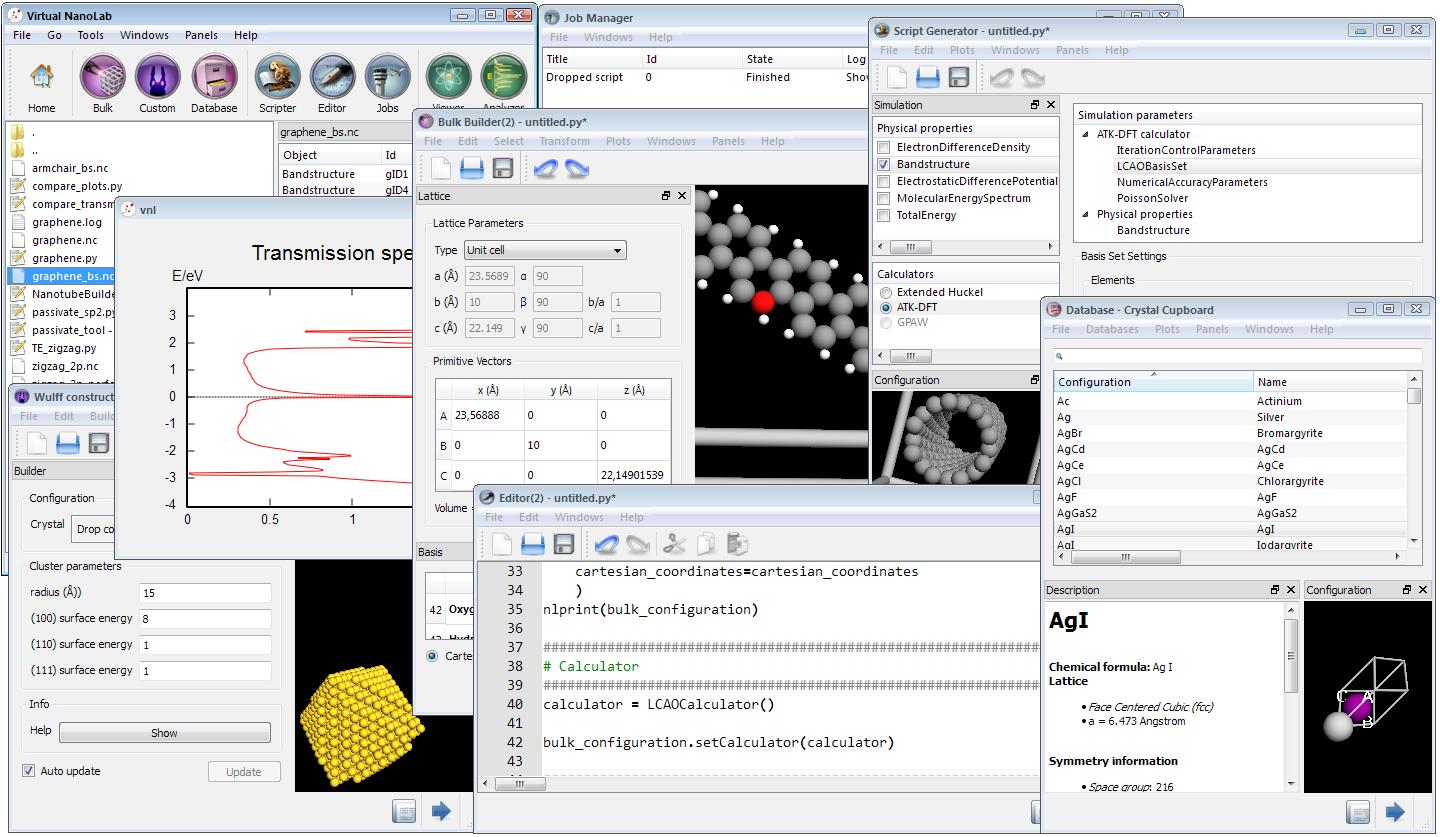1440x837 pixels.
Task: Open lattice Type Unit cell dropdown
Action: click(x=544, y=250)
